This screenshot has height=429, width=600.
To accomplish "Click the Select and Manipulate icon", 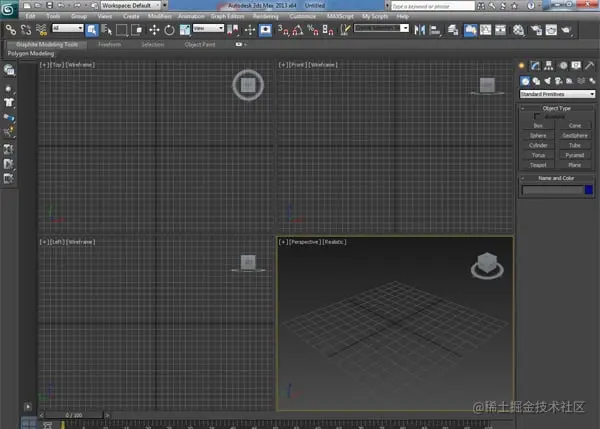I will (250, 30).
